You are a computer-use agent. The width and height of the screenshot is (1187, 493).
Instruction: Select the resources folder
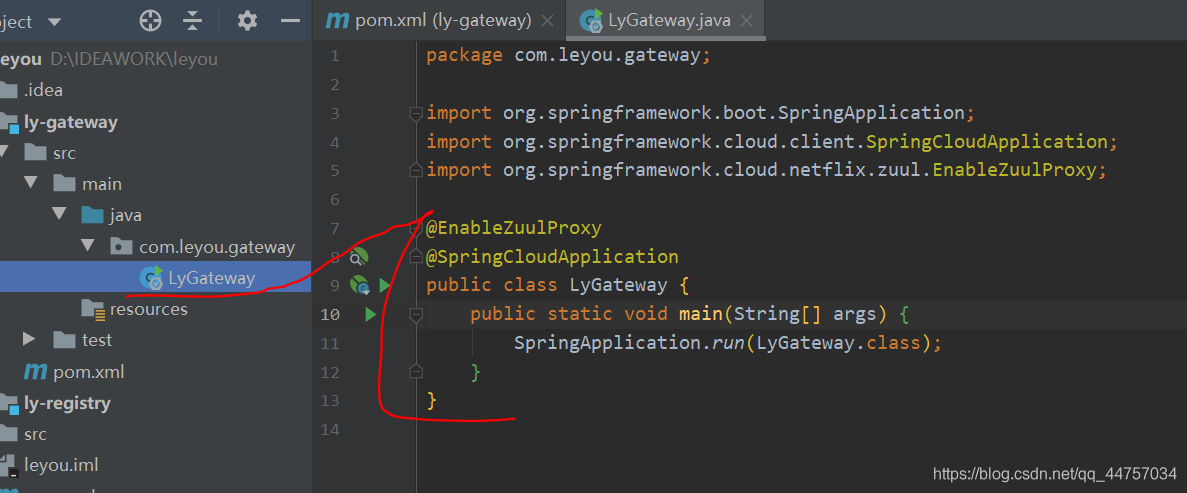148,309
